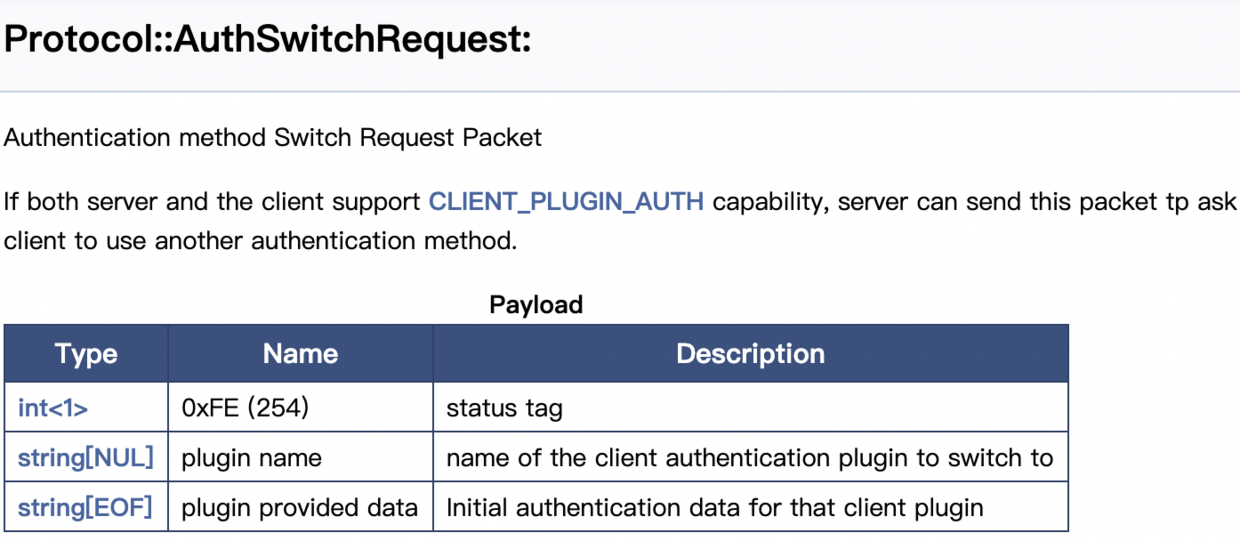This screenshot has width=1240, height=541.
Task: Click the "plugin name" cell
Action: tap(251, 458)
